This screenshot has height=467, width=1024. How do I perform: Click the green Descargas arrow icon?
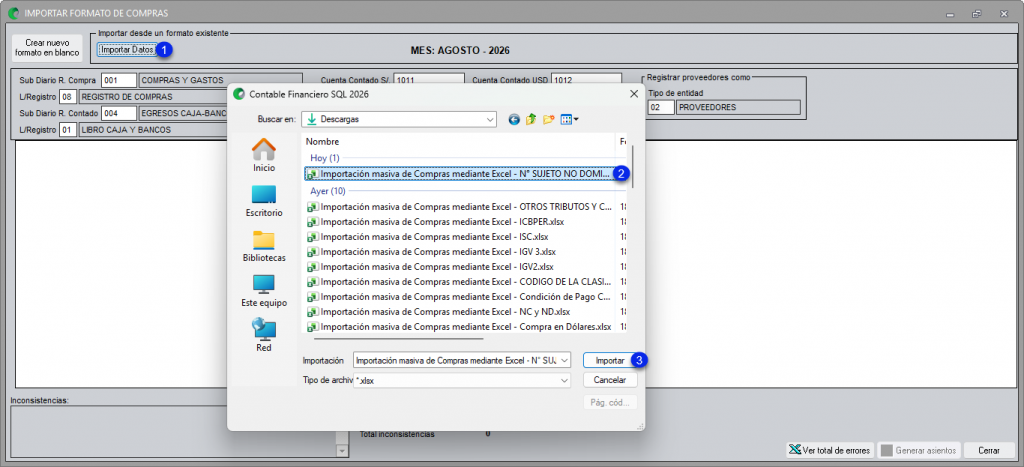tap(312, 120)
